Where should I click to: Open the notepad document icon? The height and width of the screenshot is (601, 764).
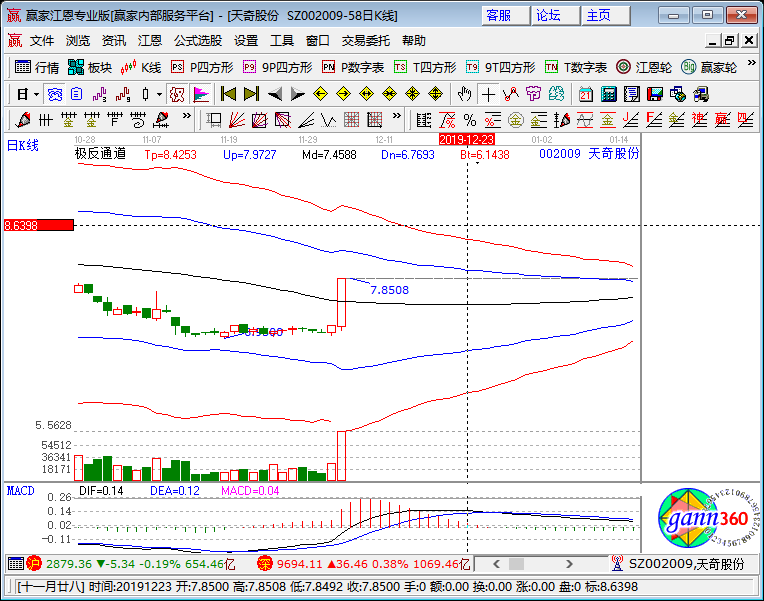[631, 94]
